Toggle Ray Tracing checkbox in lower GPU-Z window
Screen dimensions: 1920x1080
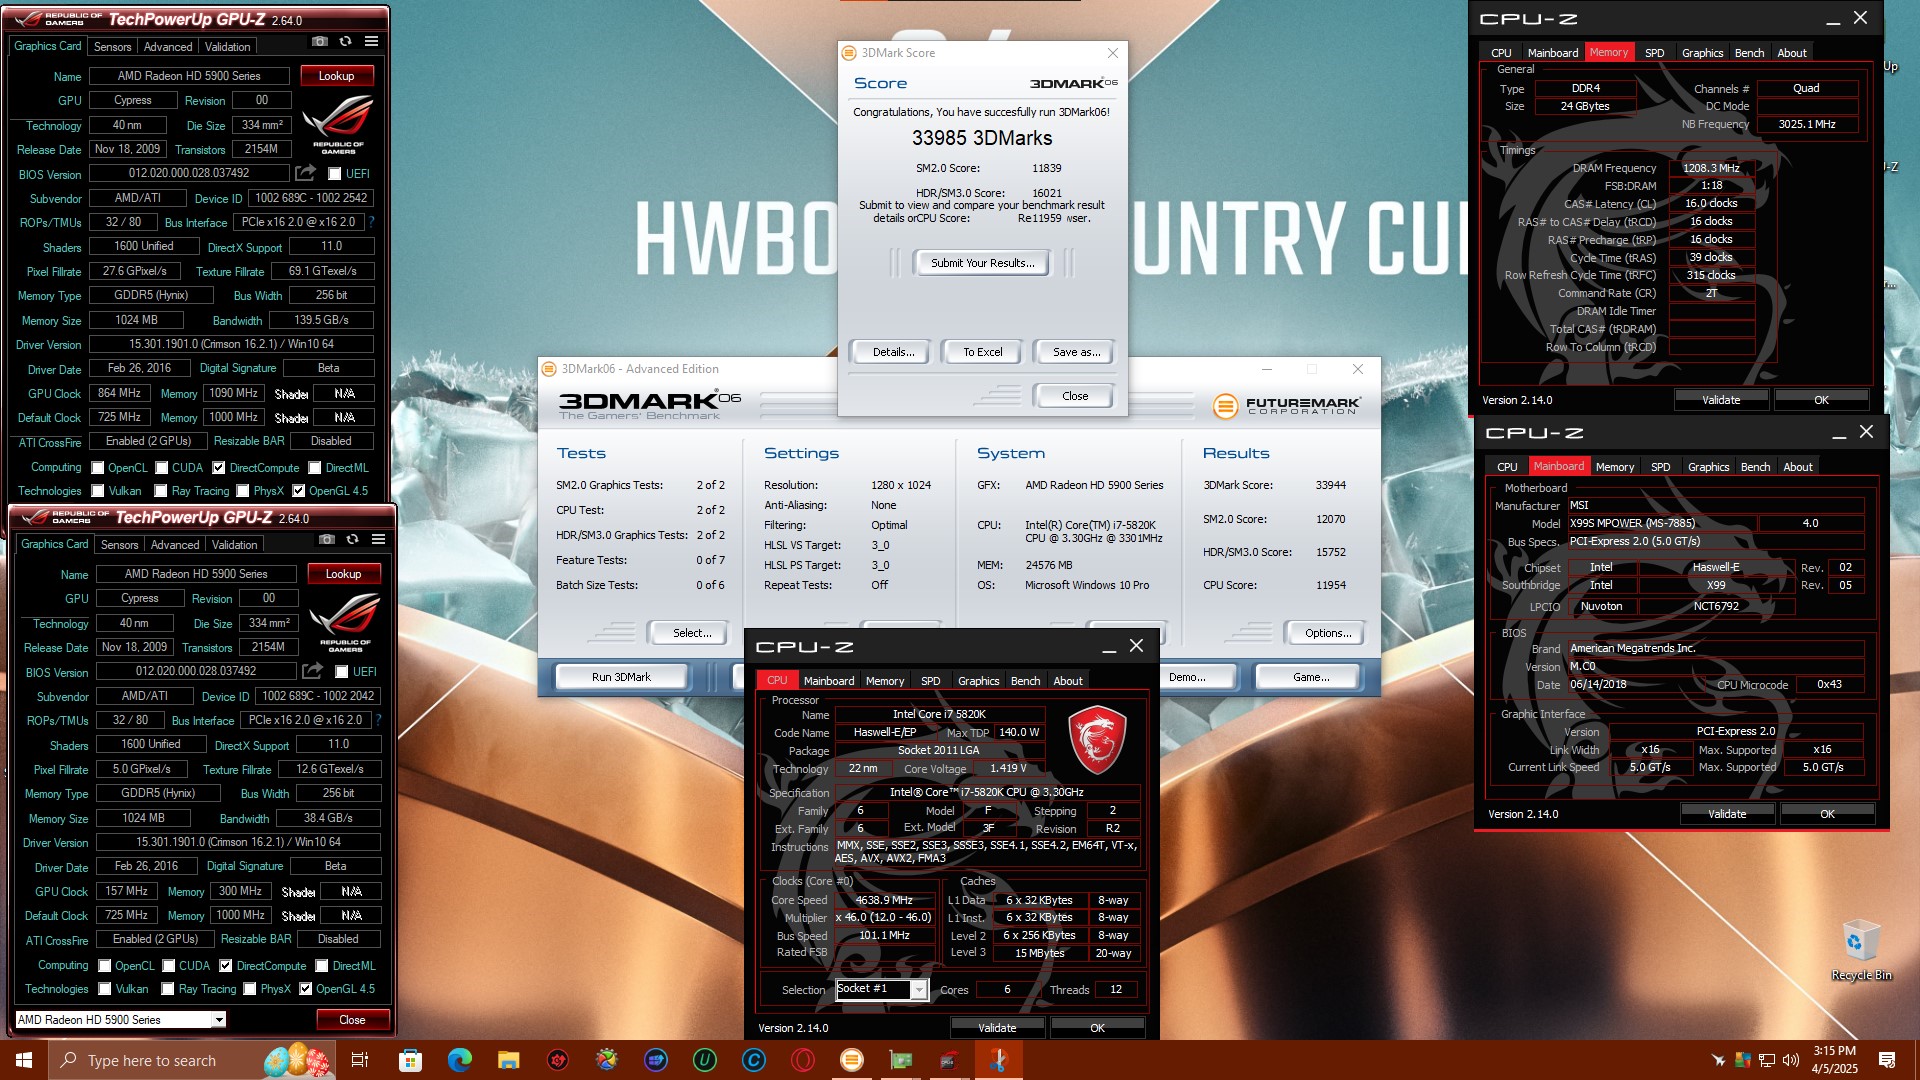[168, 989]
